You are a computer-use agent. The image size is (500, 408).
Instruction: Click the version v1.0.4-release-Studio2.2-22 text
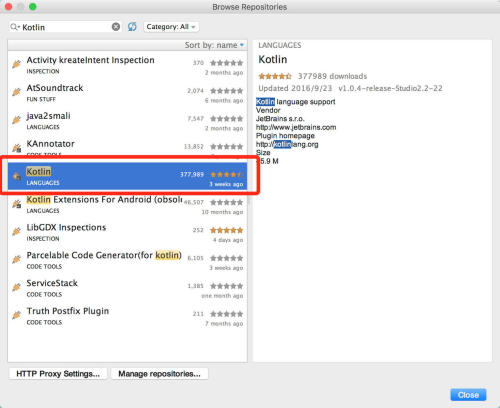click(390, 88)
